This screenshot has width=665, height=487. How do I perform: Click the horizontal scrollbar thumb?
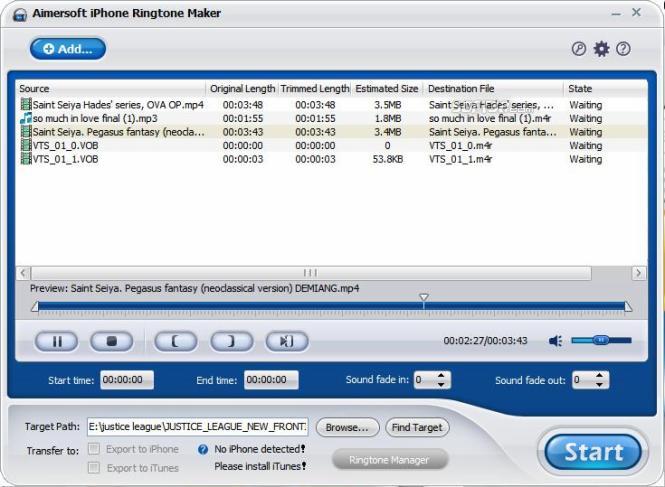pyautogui.click(x=311, y=273)
